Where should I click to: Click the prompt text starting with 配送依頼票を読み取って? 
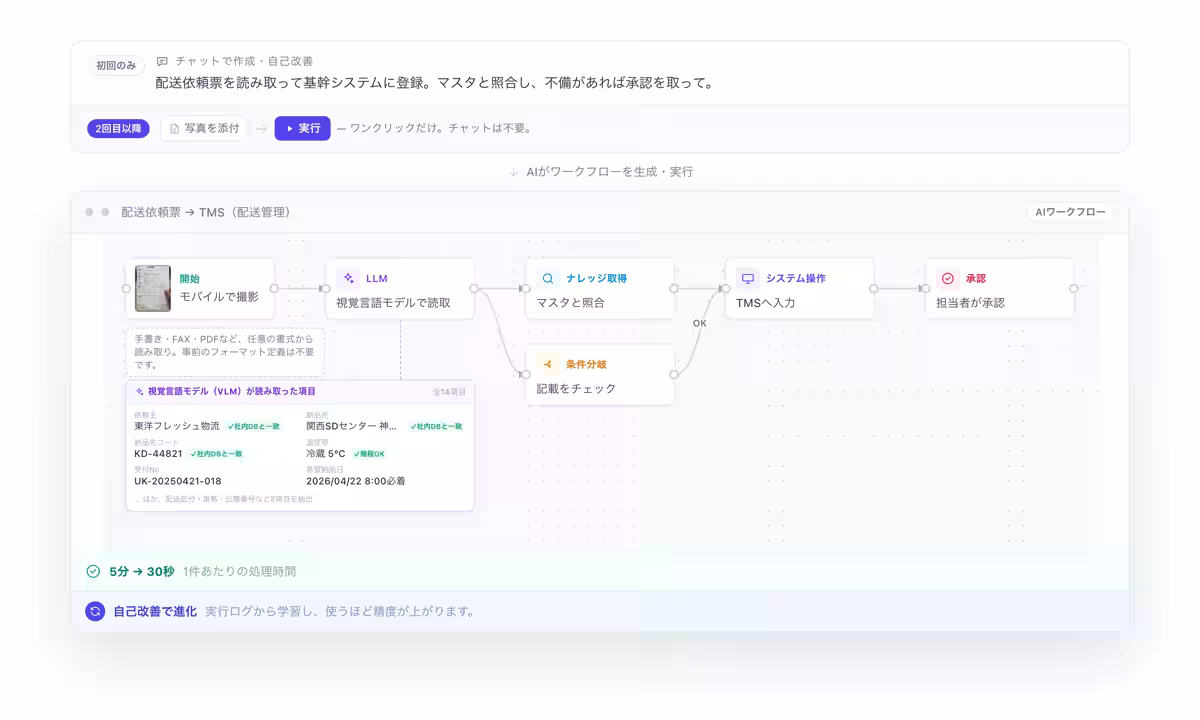(435, 83)
